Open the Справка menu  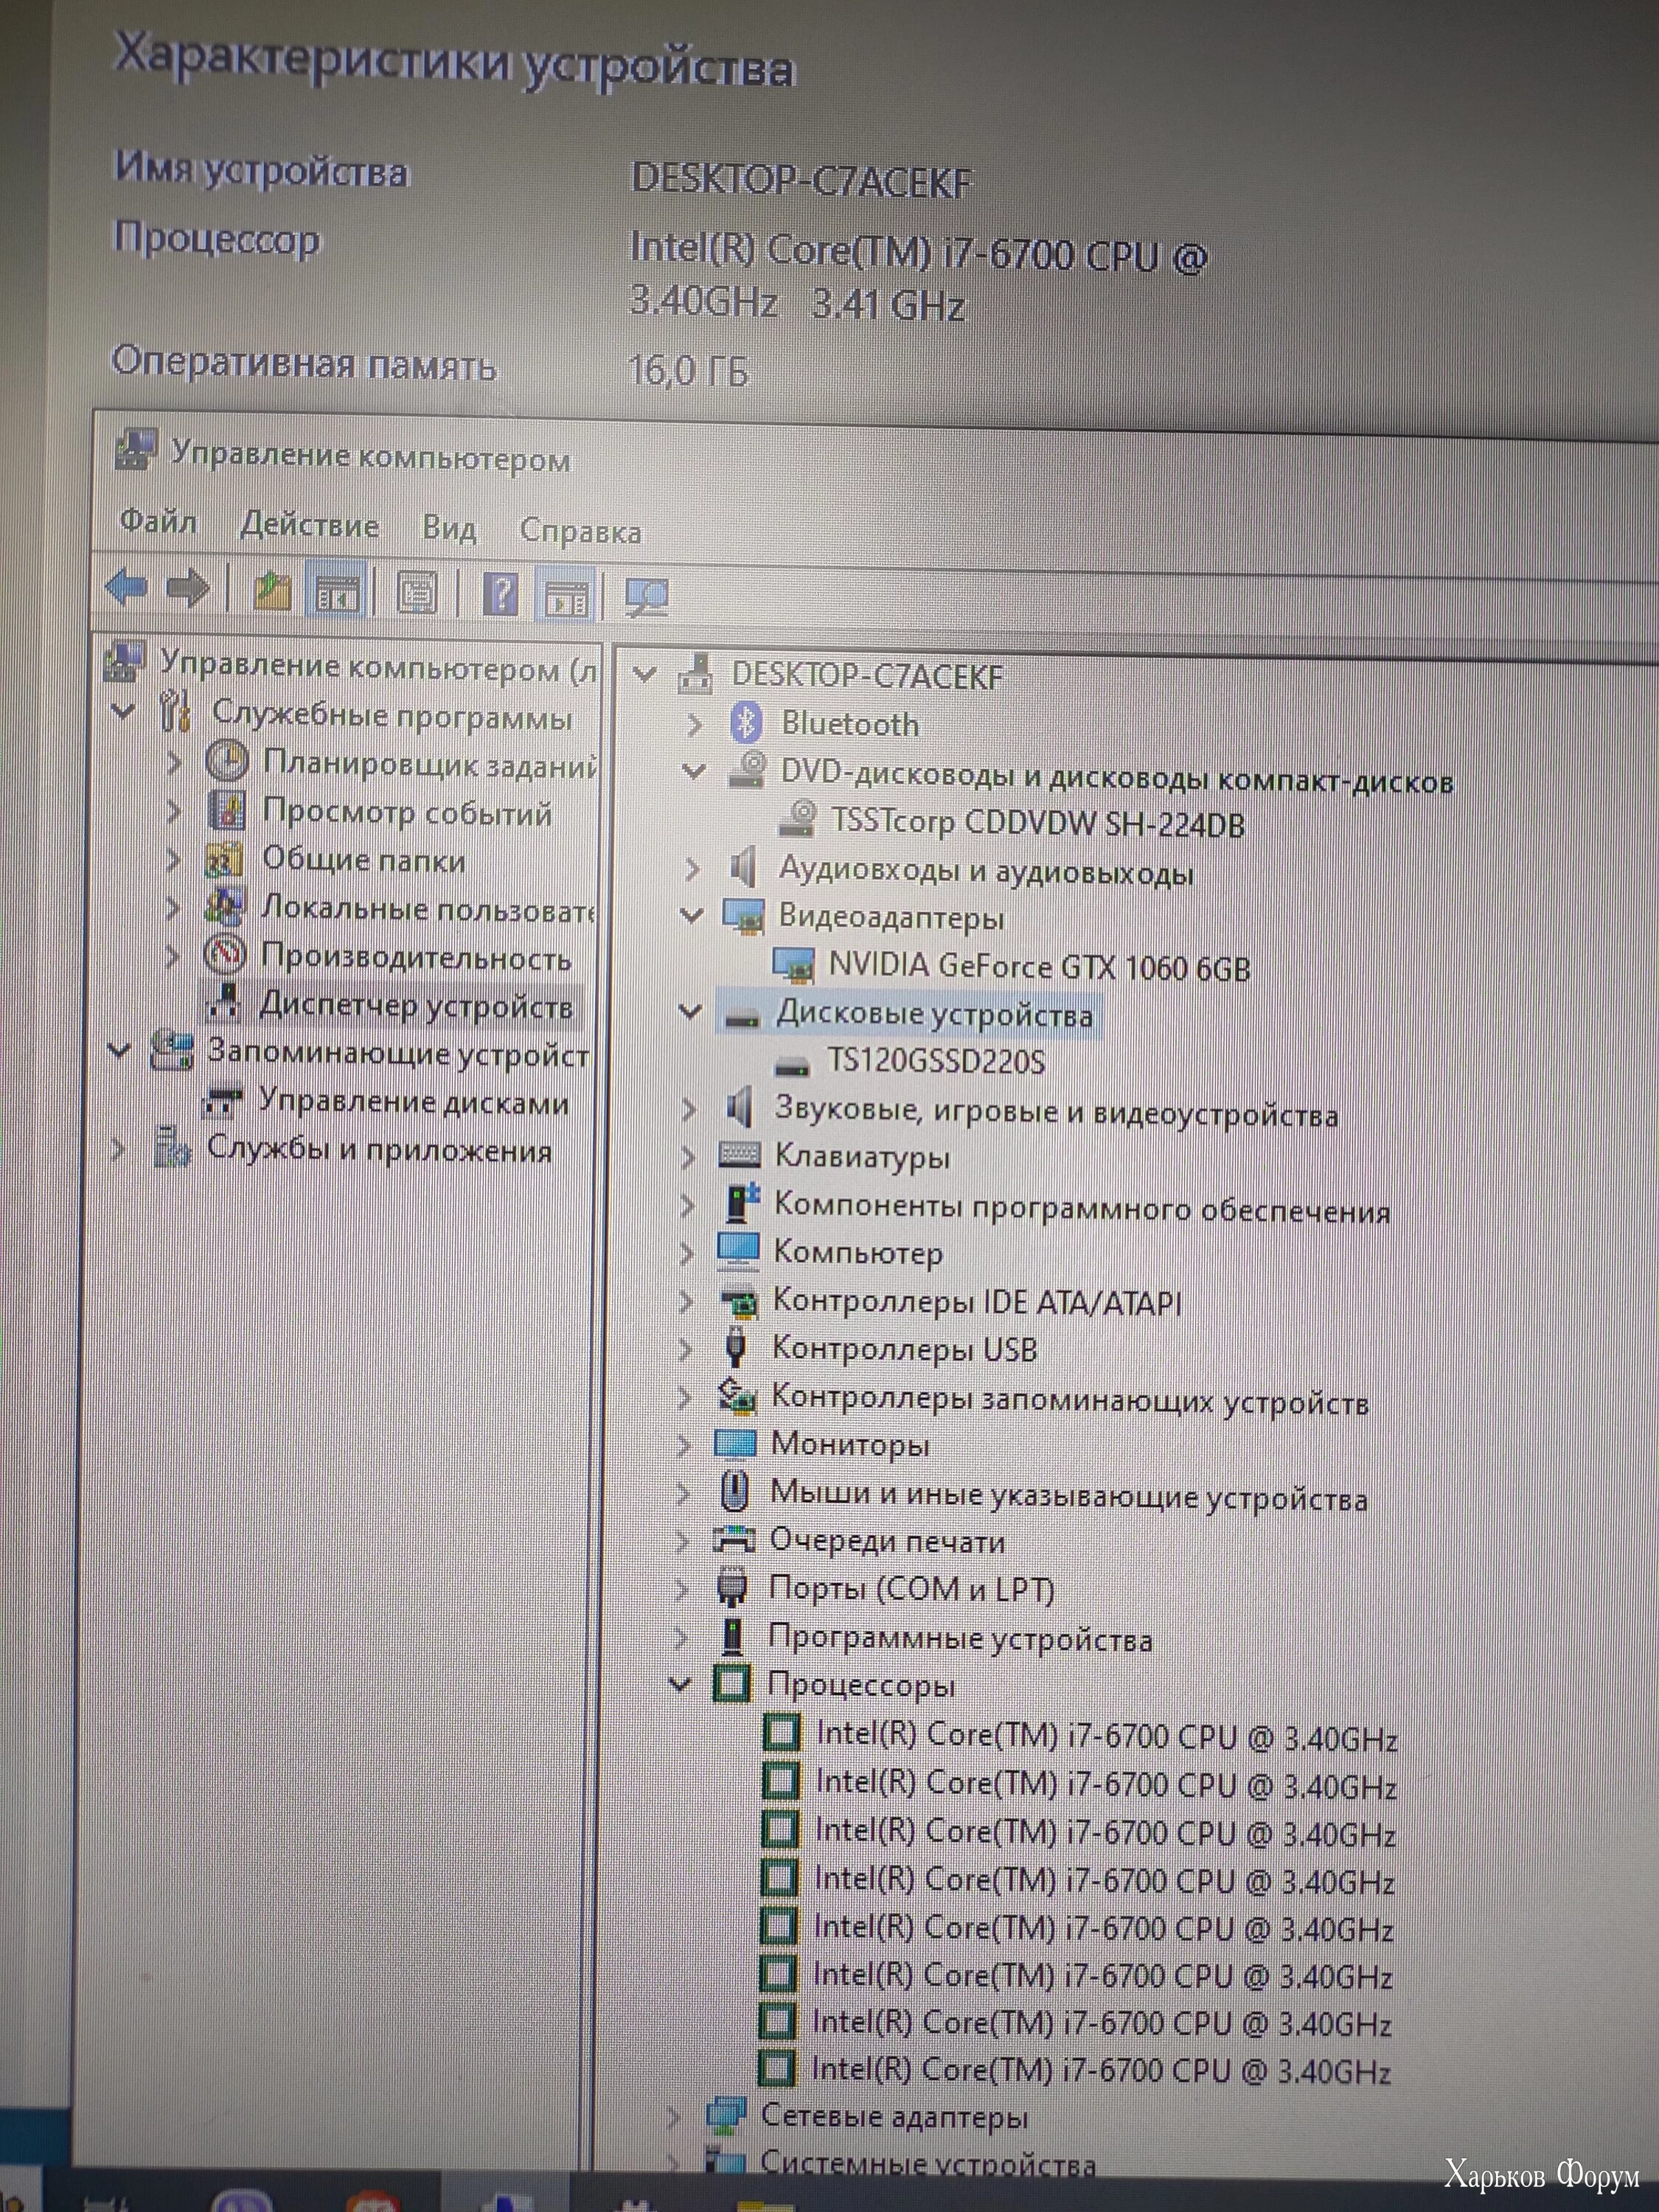click(581, 531)
